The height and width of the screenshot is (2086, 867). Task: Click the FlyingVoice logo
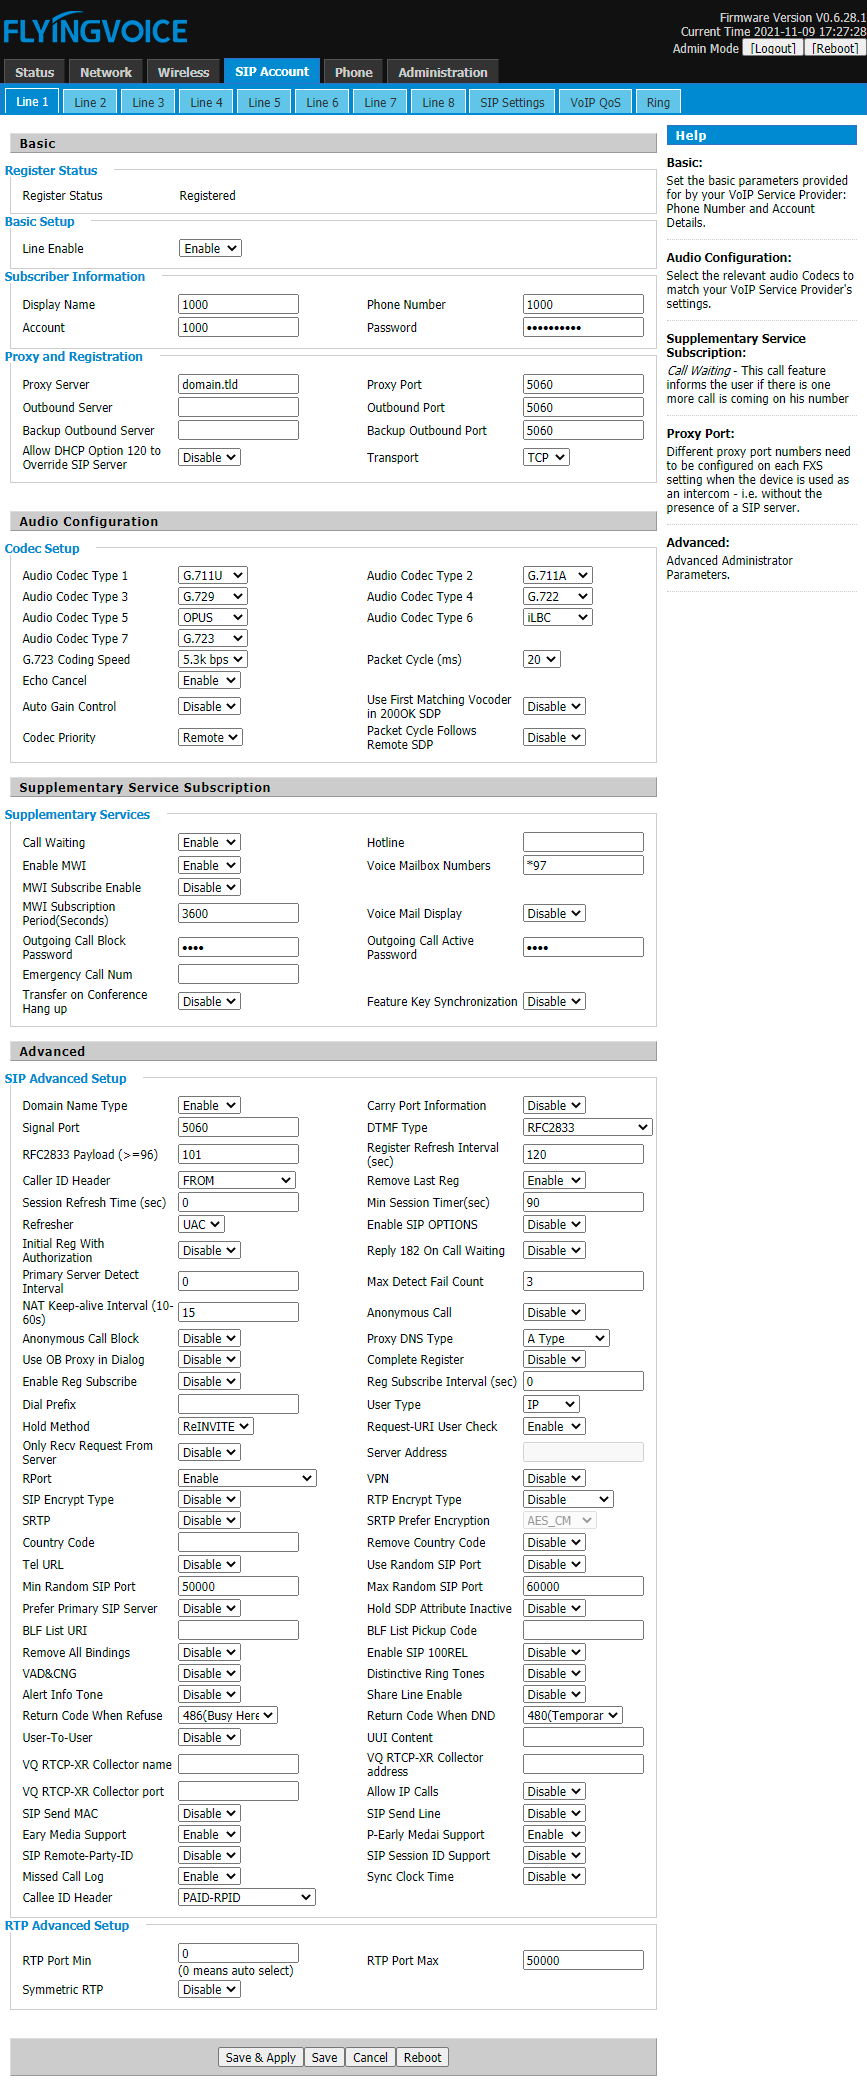[96, 30]
